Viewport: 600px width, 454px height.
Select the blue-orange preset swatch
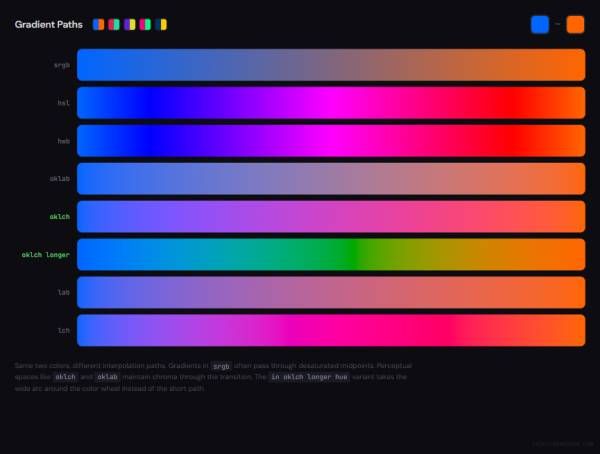coord(98,24)
